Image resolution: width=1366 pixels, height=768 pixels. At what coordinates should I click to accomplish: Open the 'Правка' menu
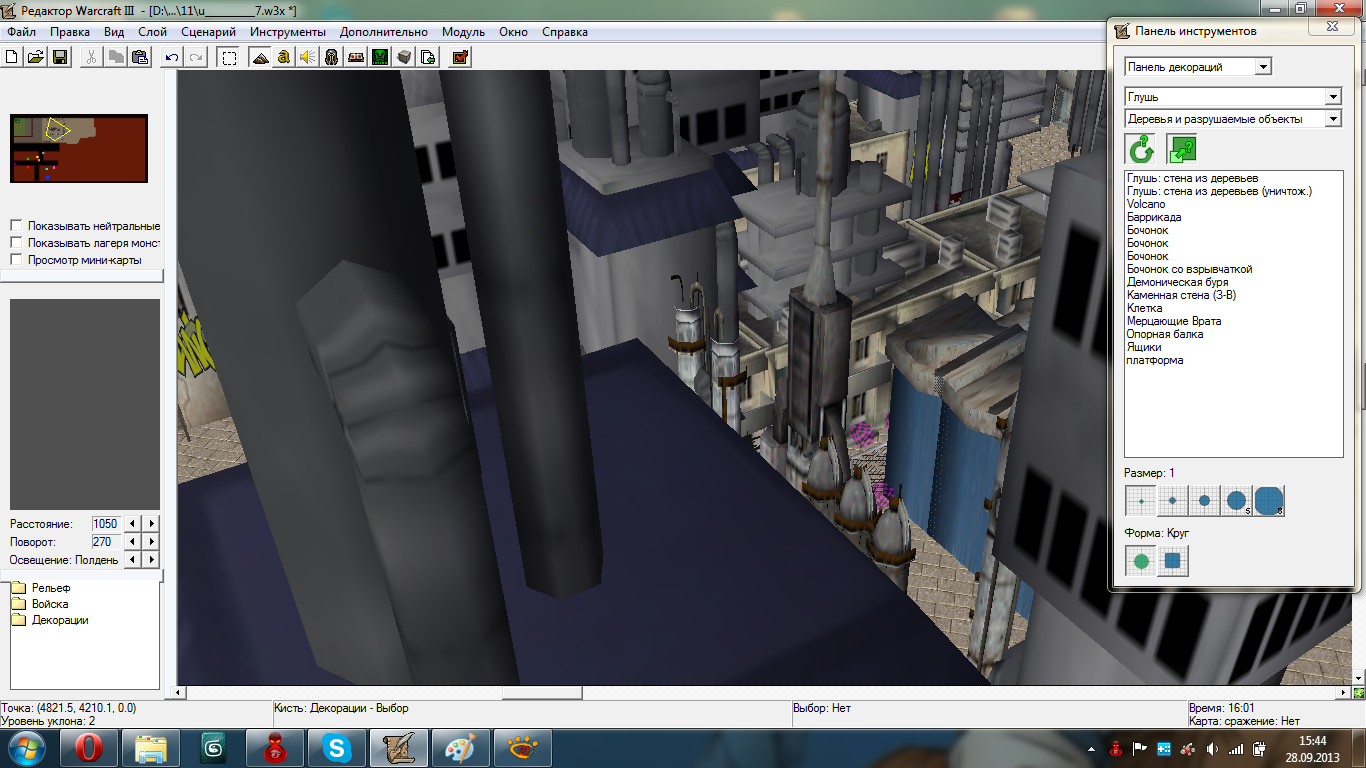pos(70,32)
